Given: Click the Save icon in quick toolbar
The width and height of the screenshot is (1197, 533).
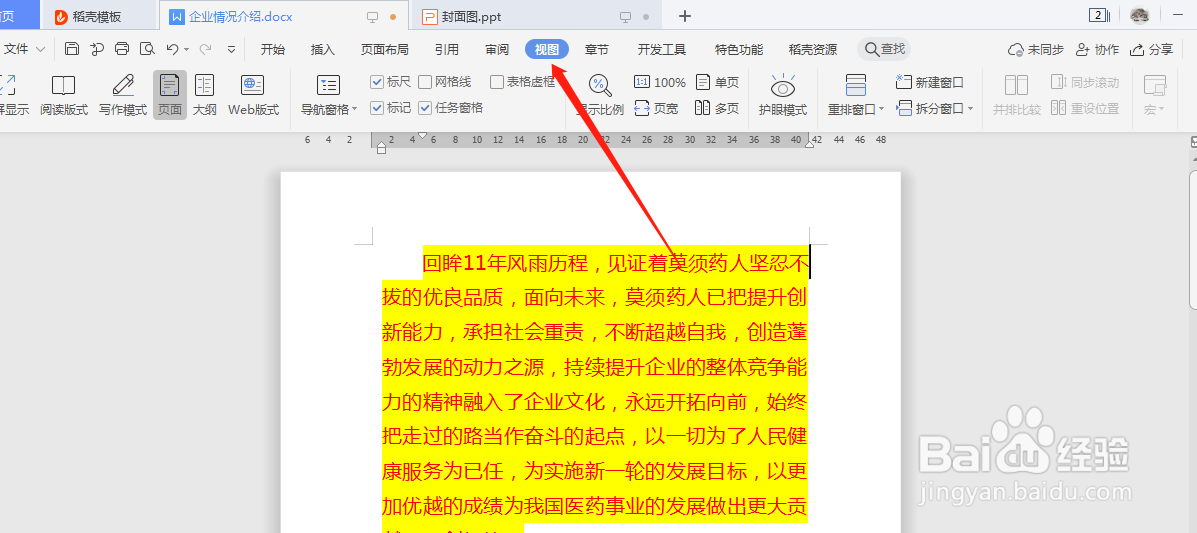Looking at the screenshot, I should 71,50.
